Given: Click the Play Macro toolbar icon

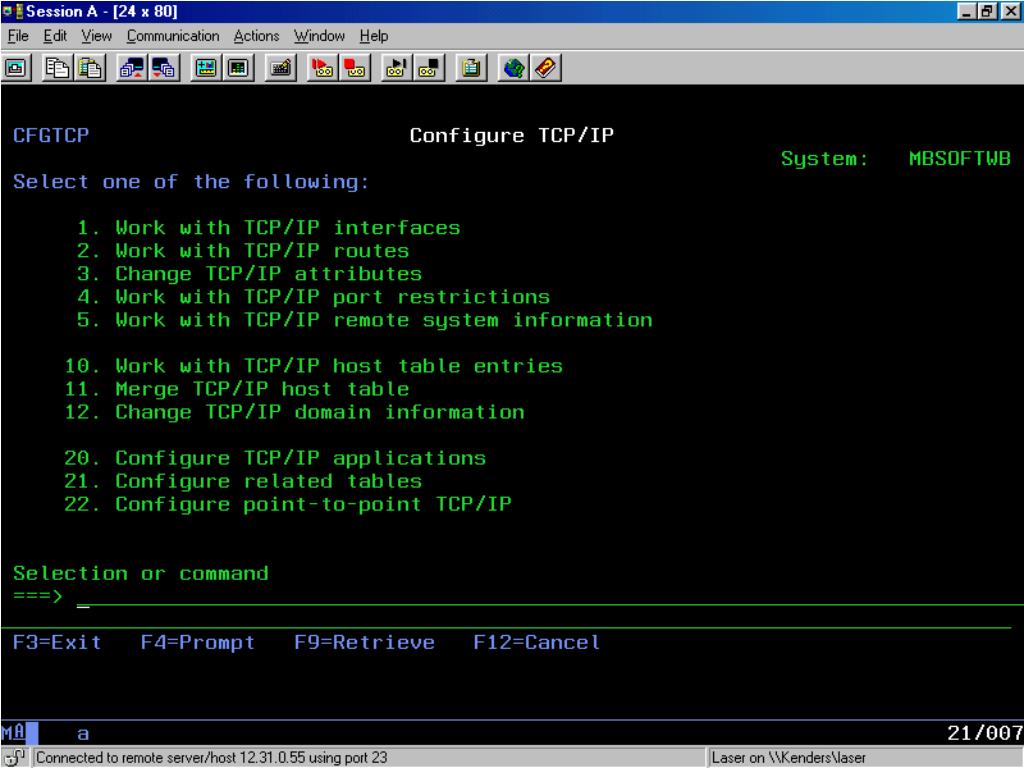Looking at the screenshot, I should coord(396,68).
